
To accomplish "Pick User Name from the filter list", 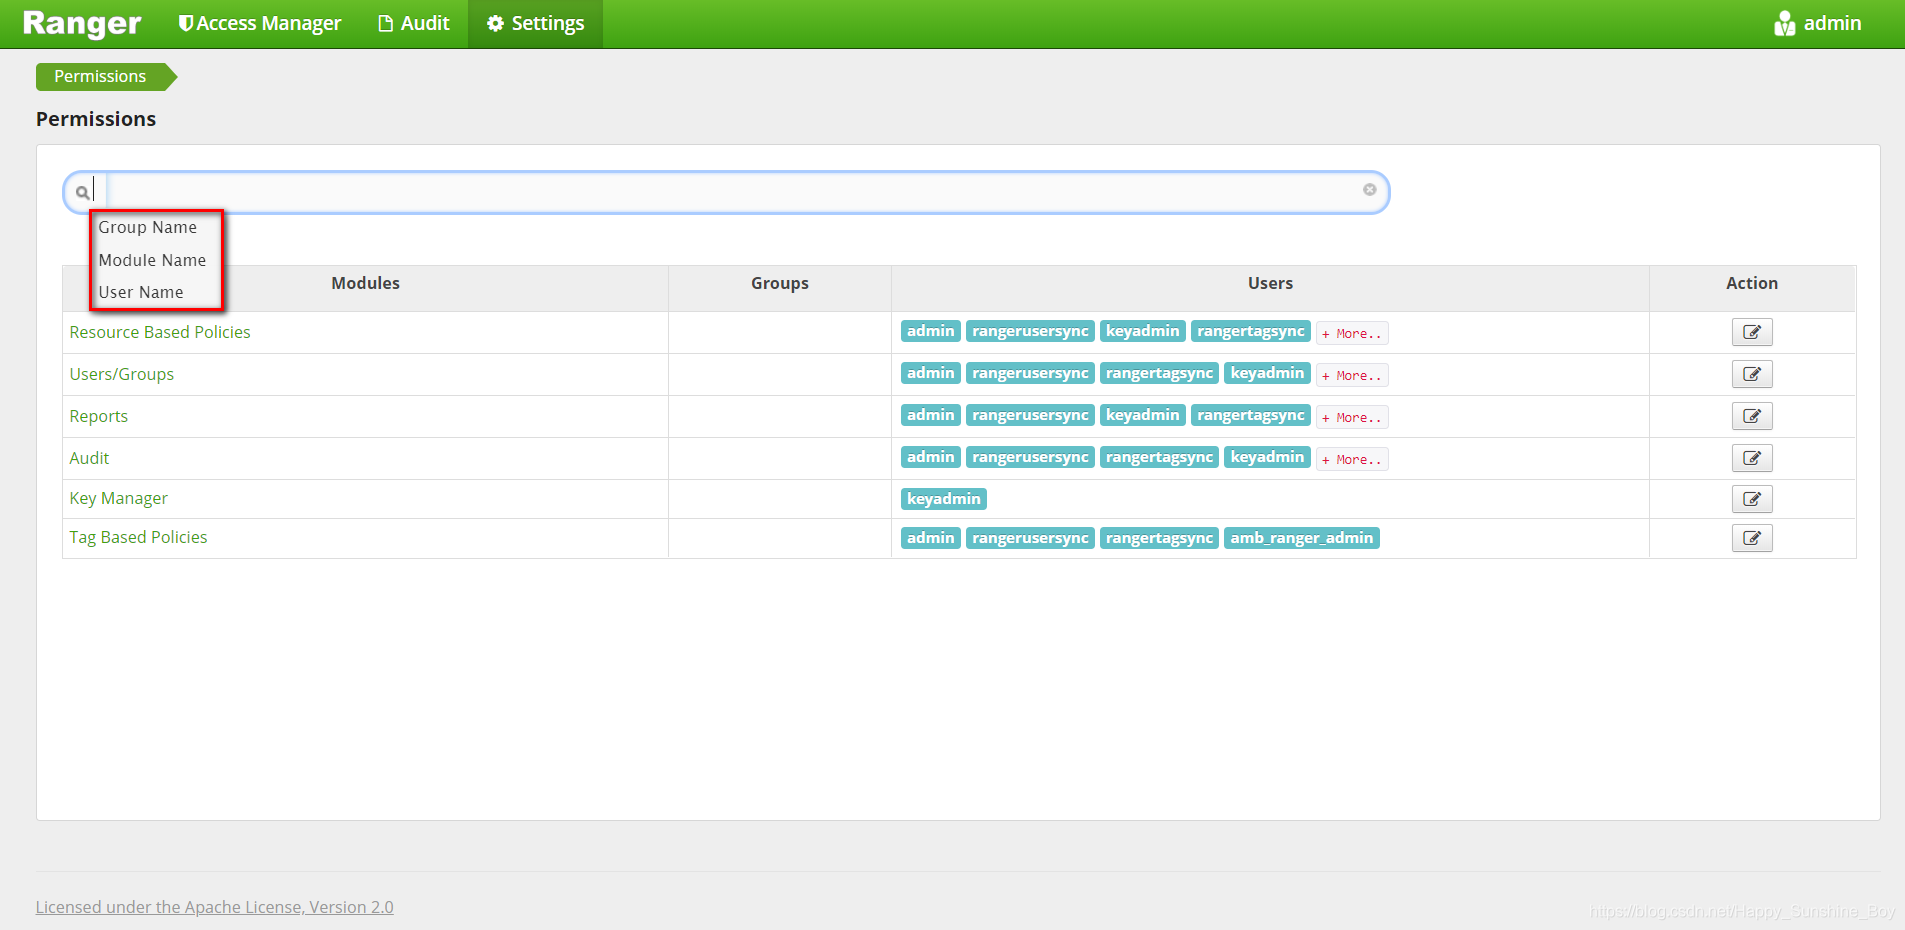I will click(141, 291).
